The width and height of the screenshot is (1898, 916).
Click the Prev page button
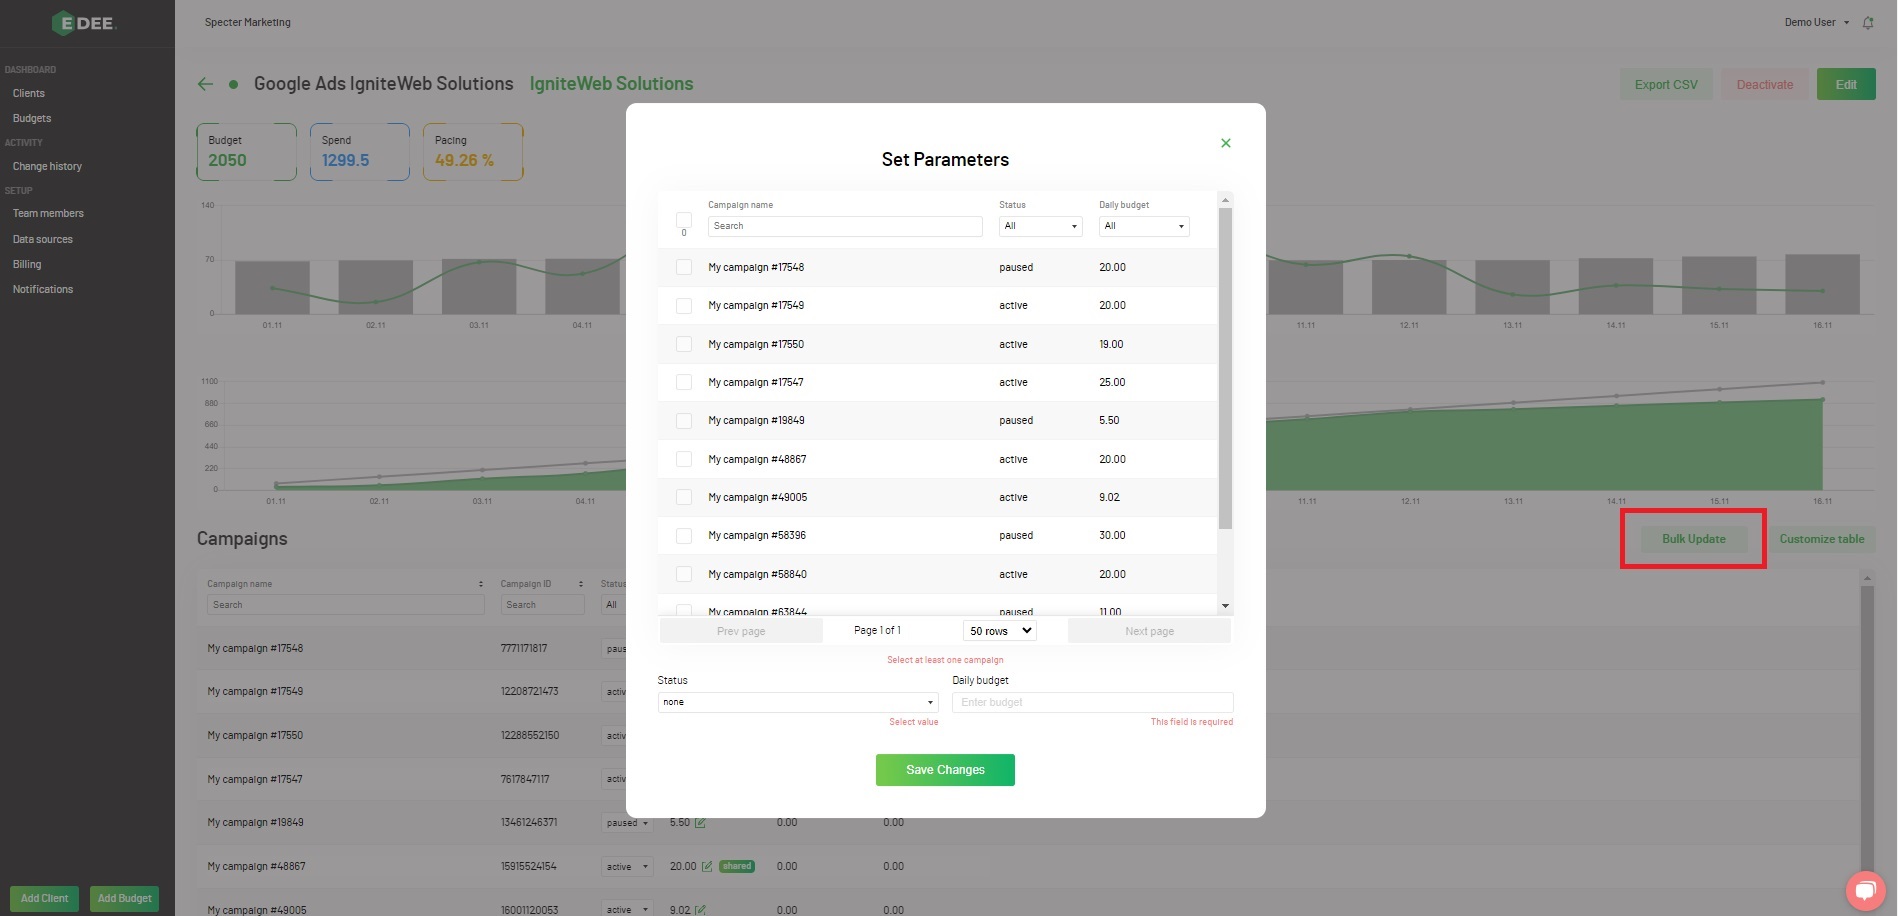(741, 631)
